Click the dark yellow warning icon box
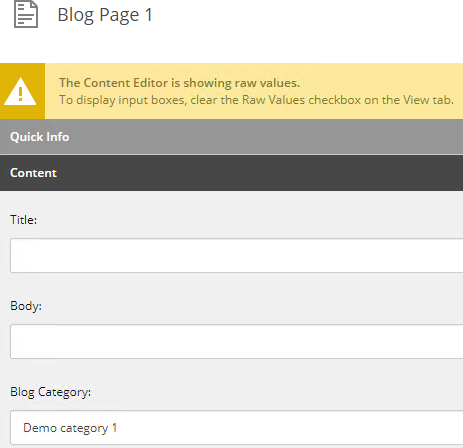 tap(22, 91)
